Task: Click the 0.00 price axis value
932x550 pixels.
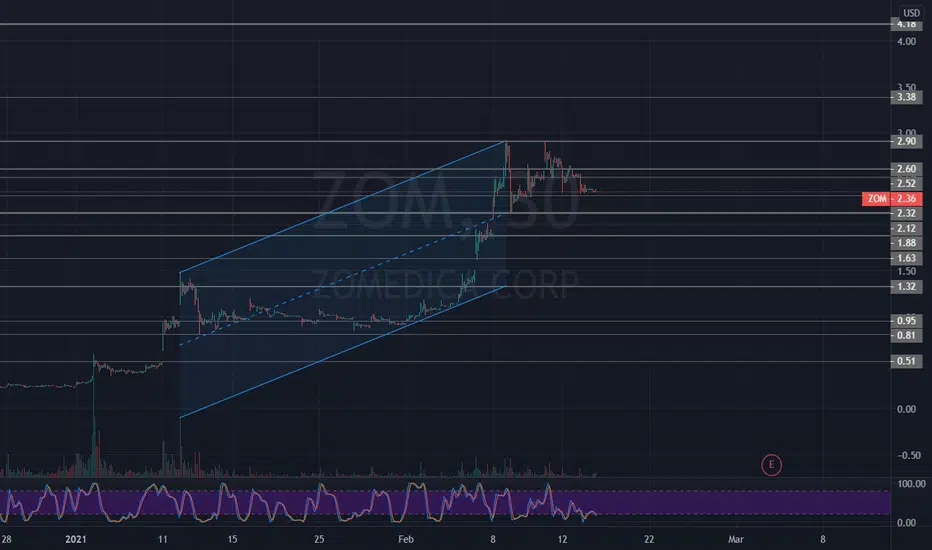Action: pyautogui.click(x=906, y=409)
